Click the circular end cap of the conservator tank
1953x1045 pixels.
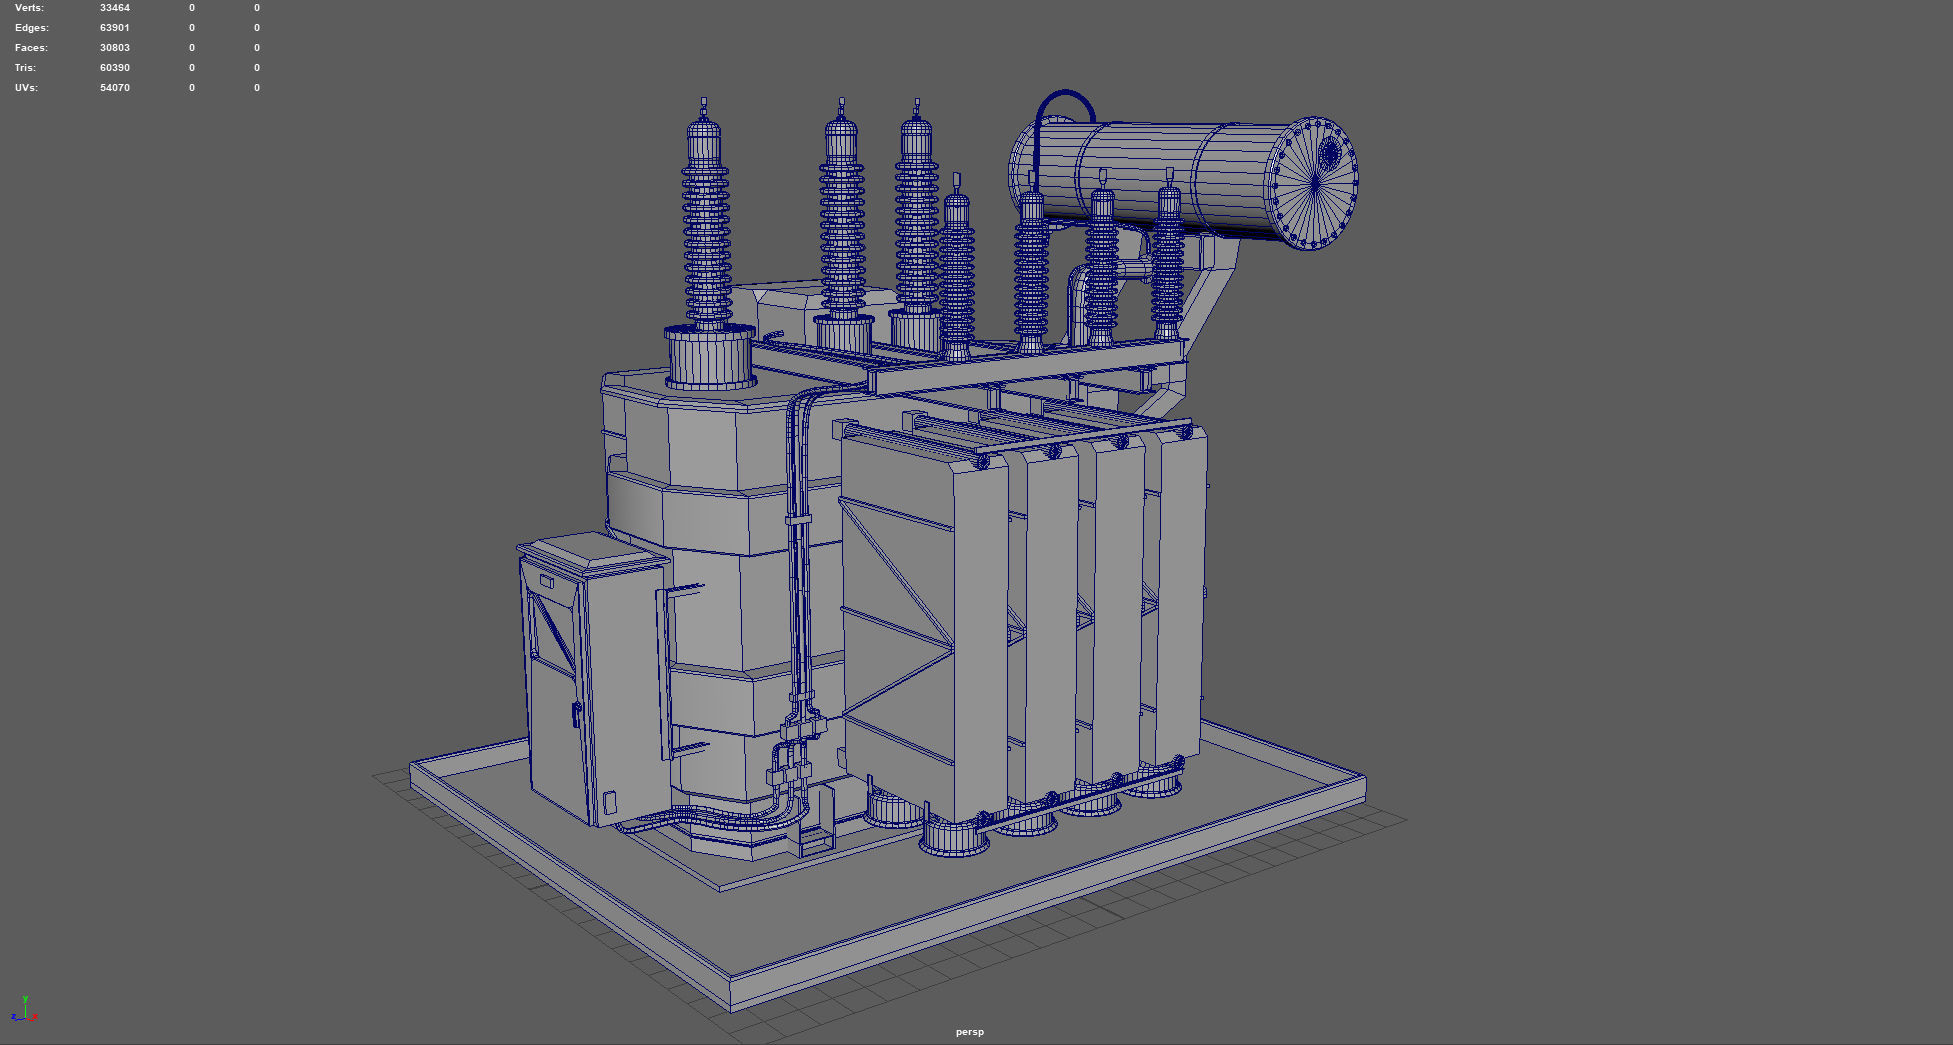click(x=1315, y=180)
